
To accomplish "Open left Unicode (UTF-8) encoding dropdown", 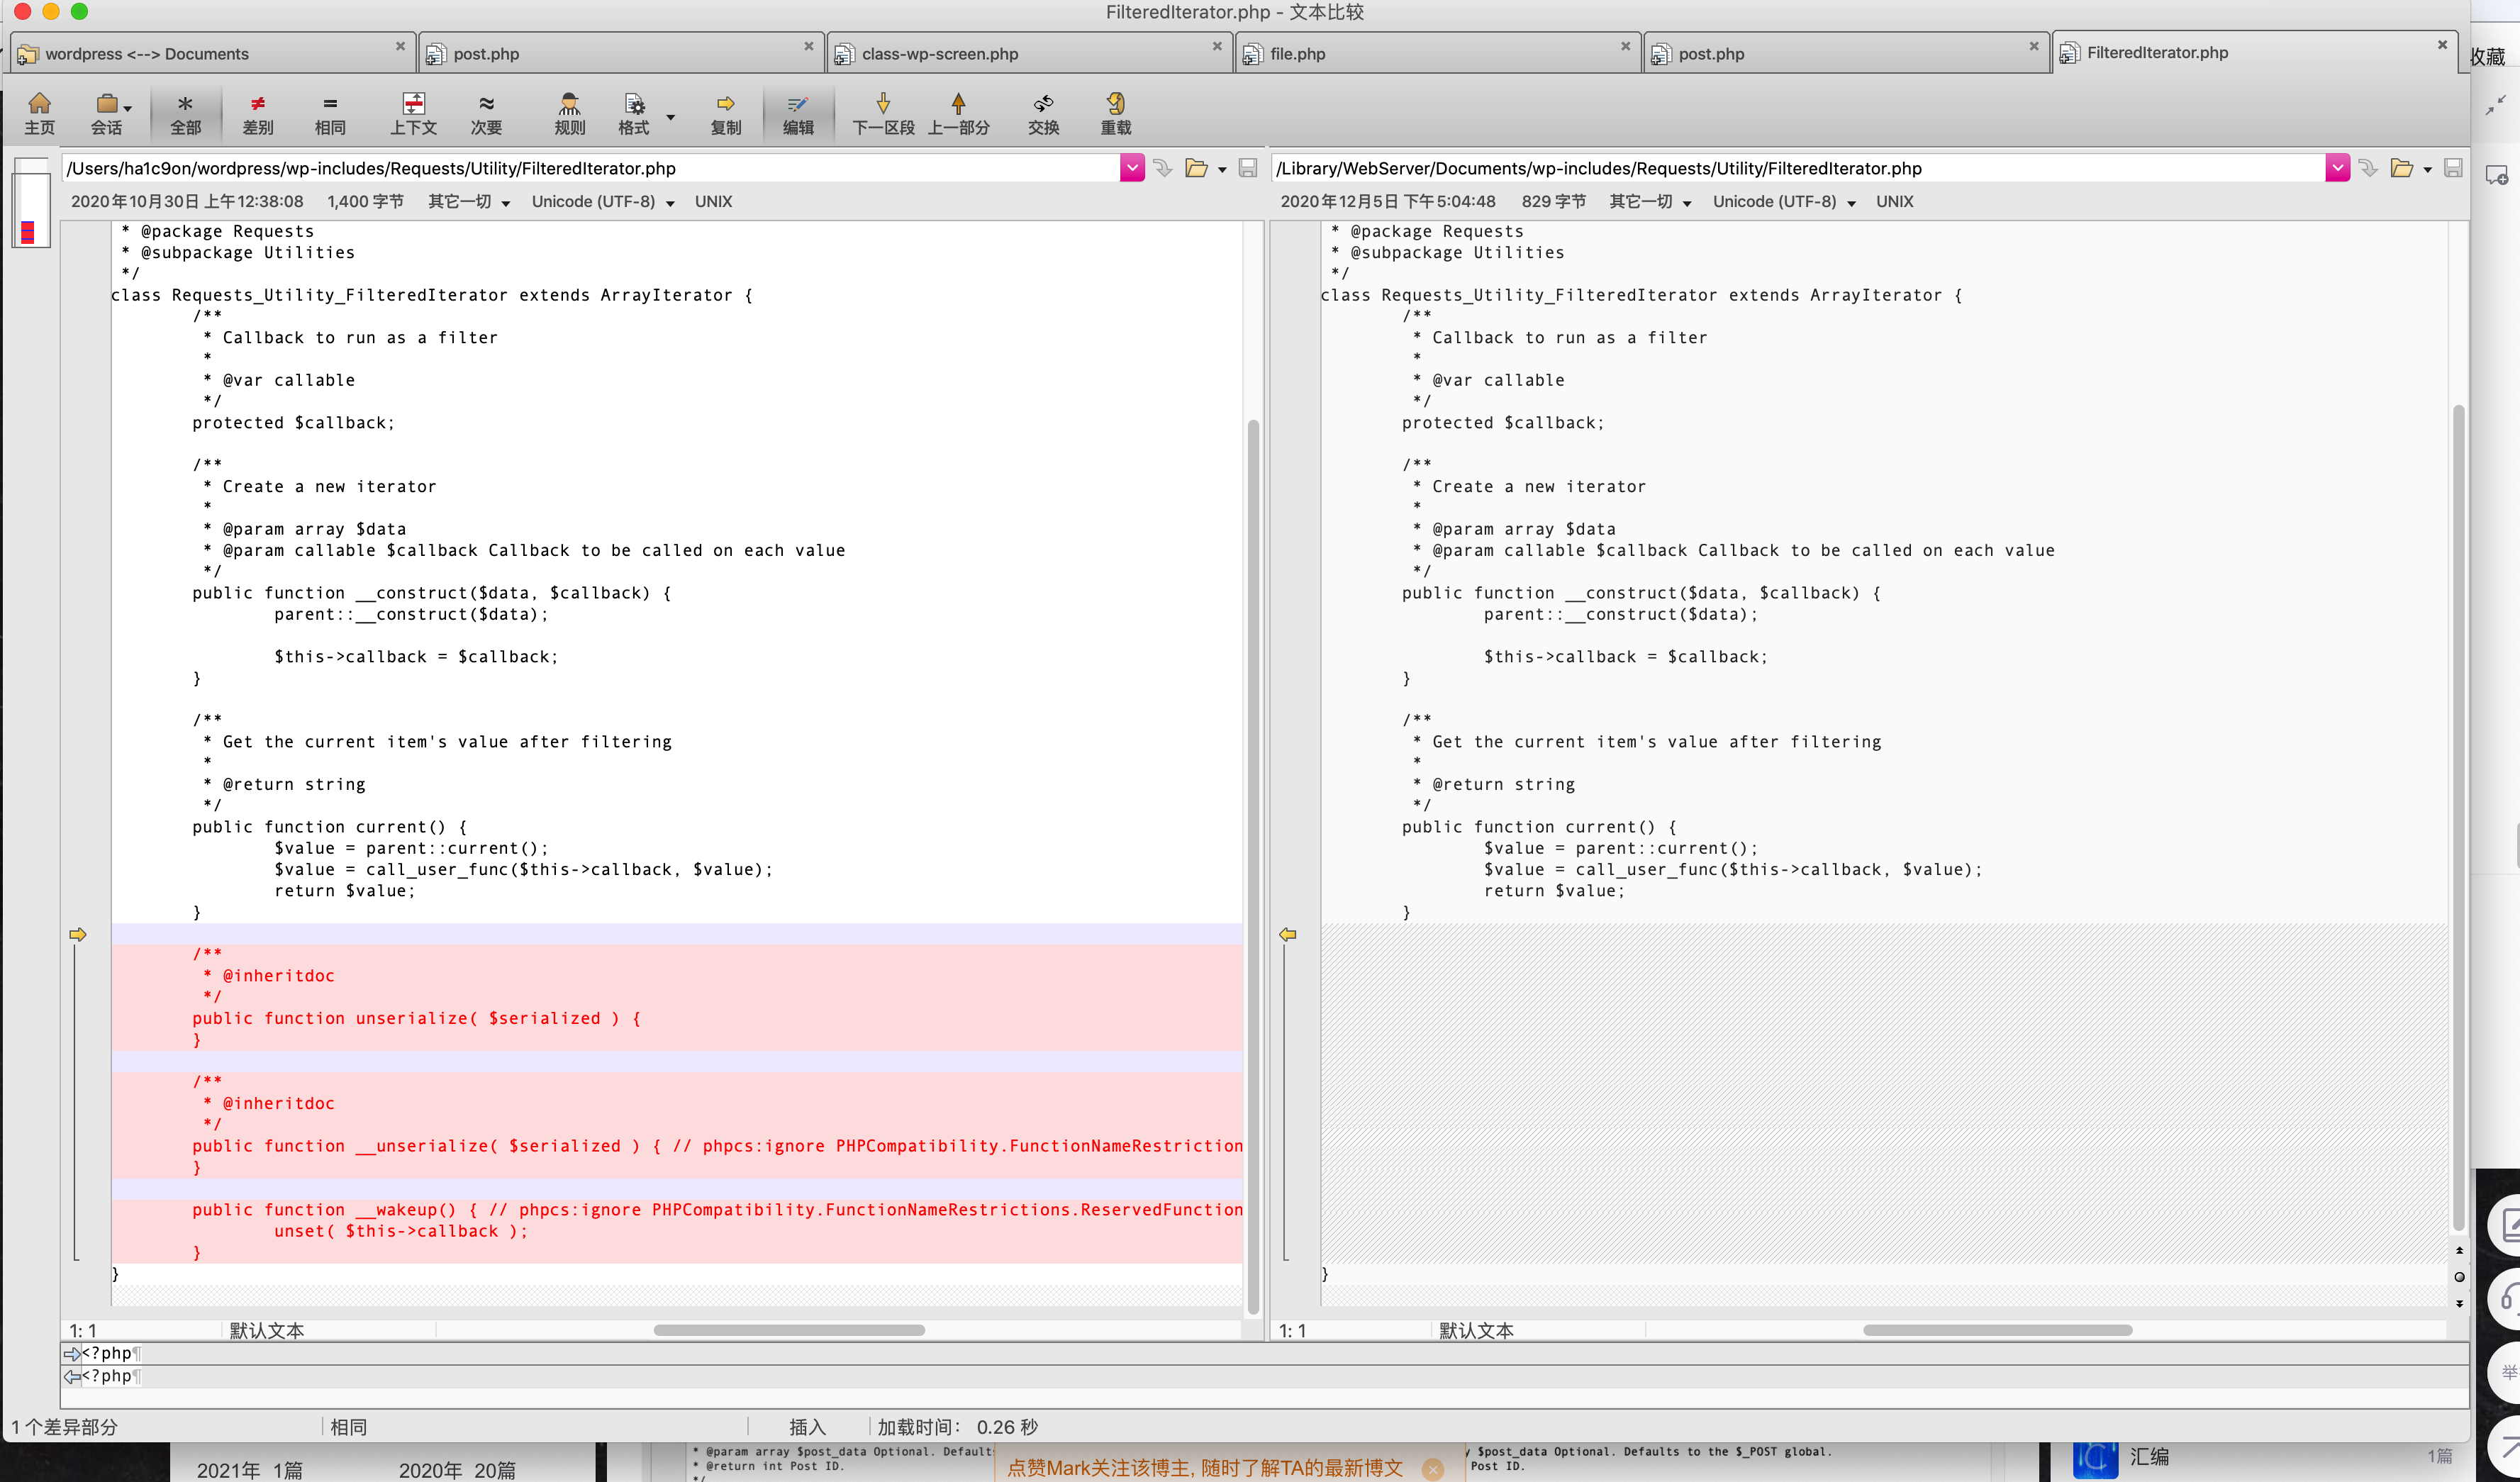I will (603, 202).
